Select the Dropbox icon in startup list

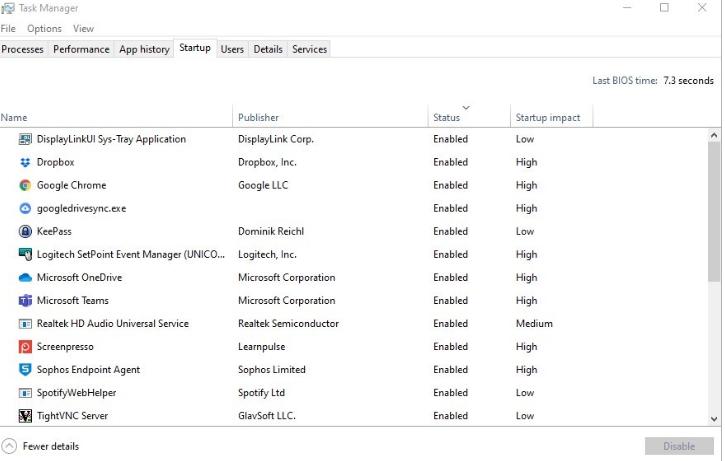(x=25, y=162)
